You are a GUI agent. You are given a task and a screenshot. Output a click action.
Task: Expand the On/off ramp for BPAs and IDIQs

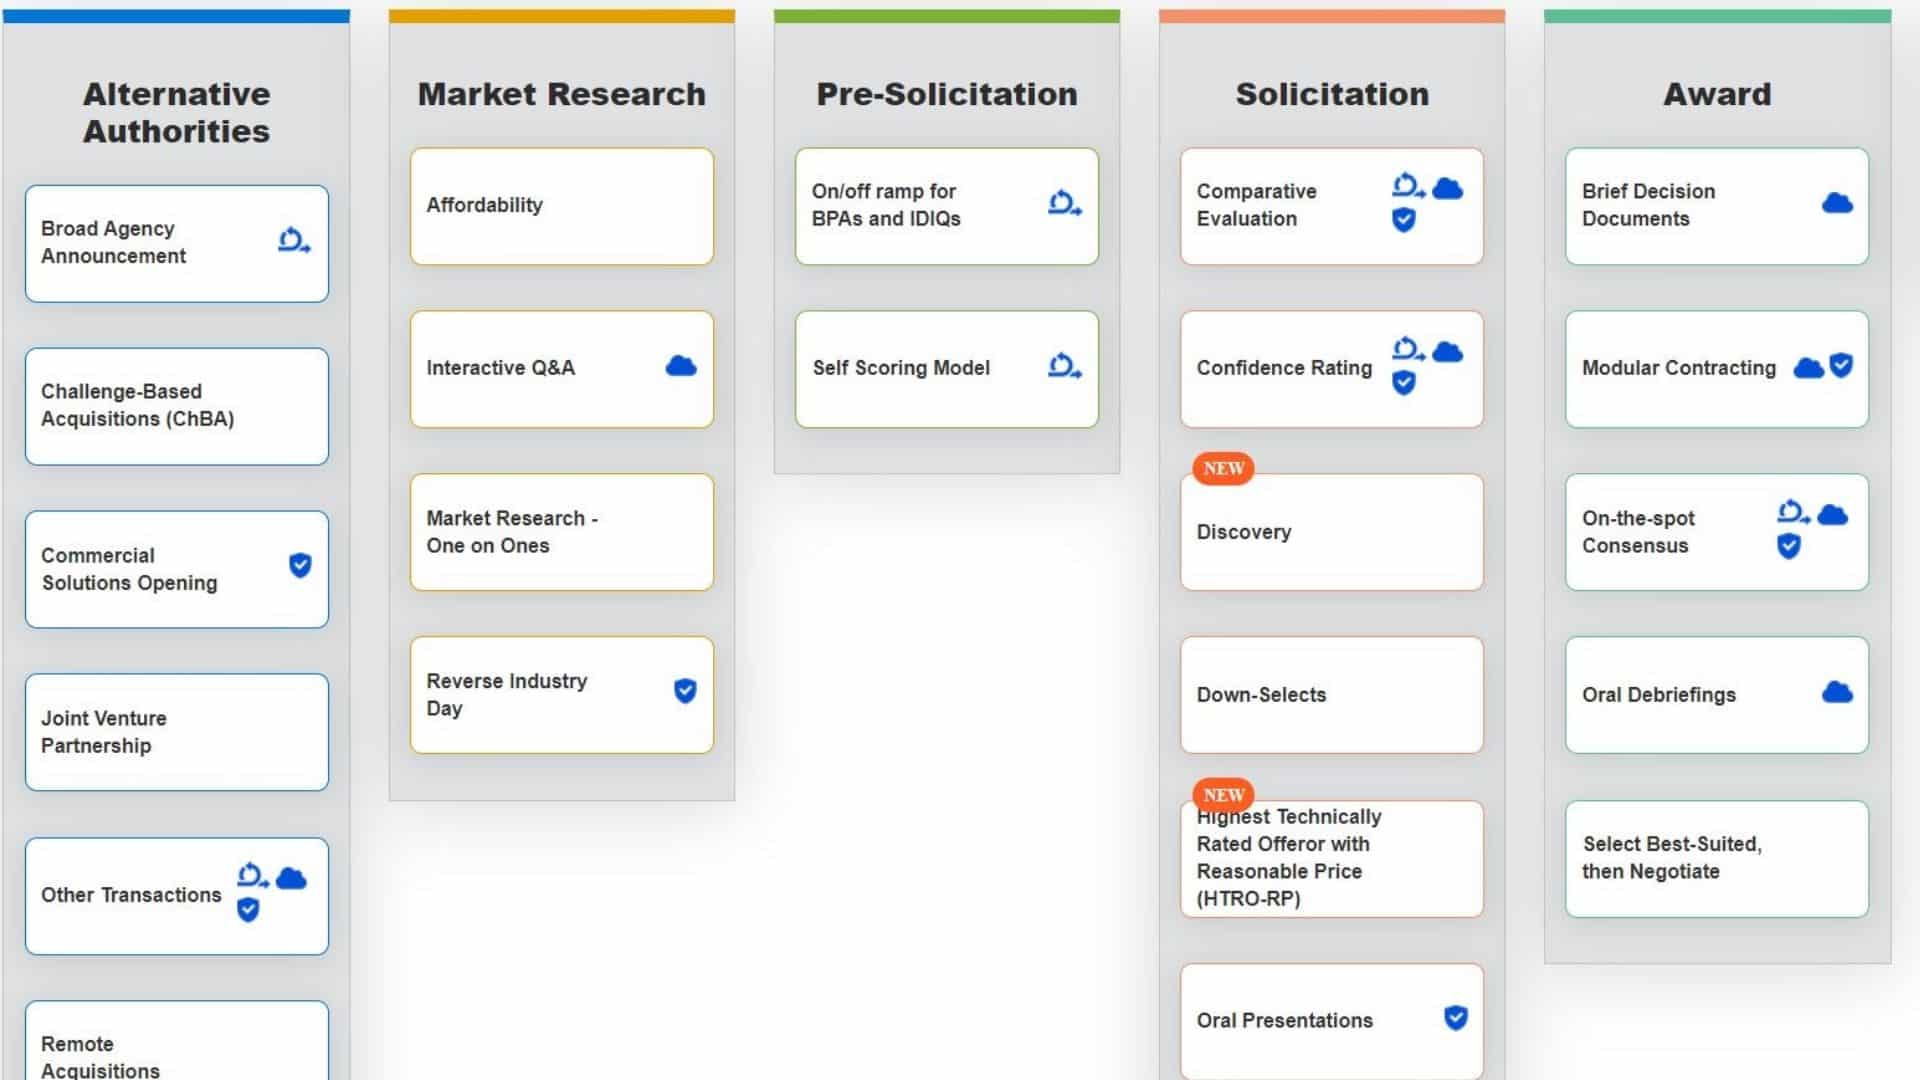[x=945, y=206]
